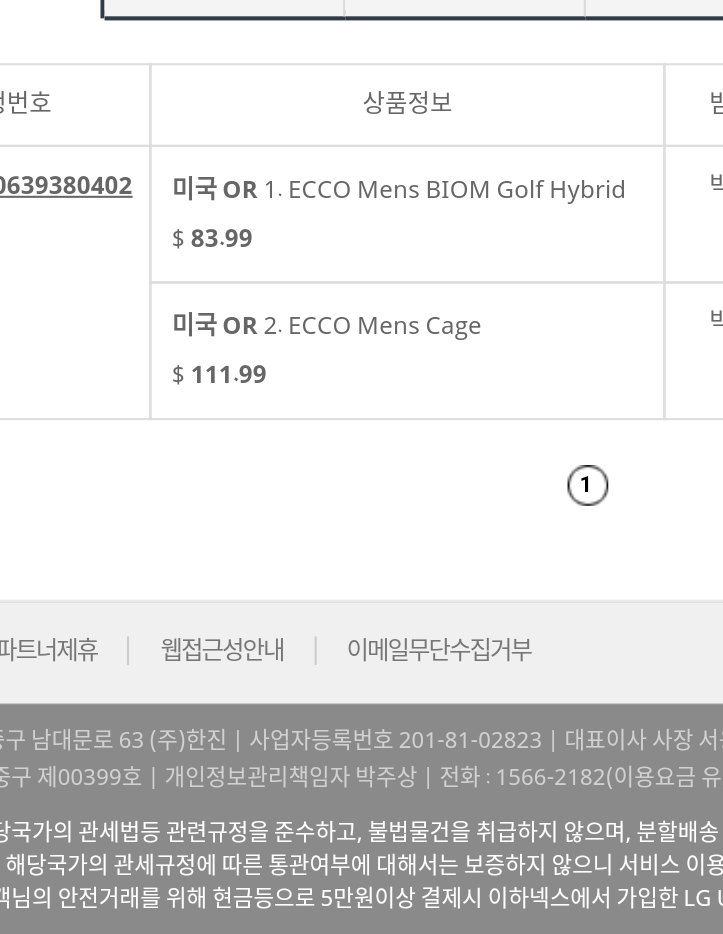This screenshot has width=723, height=934.
Task: Click the $83.99 price
Action: click(x=212, y=238)
